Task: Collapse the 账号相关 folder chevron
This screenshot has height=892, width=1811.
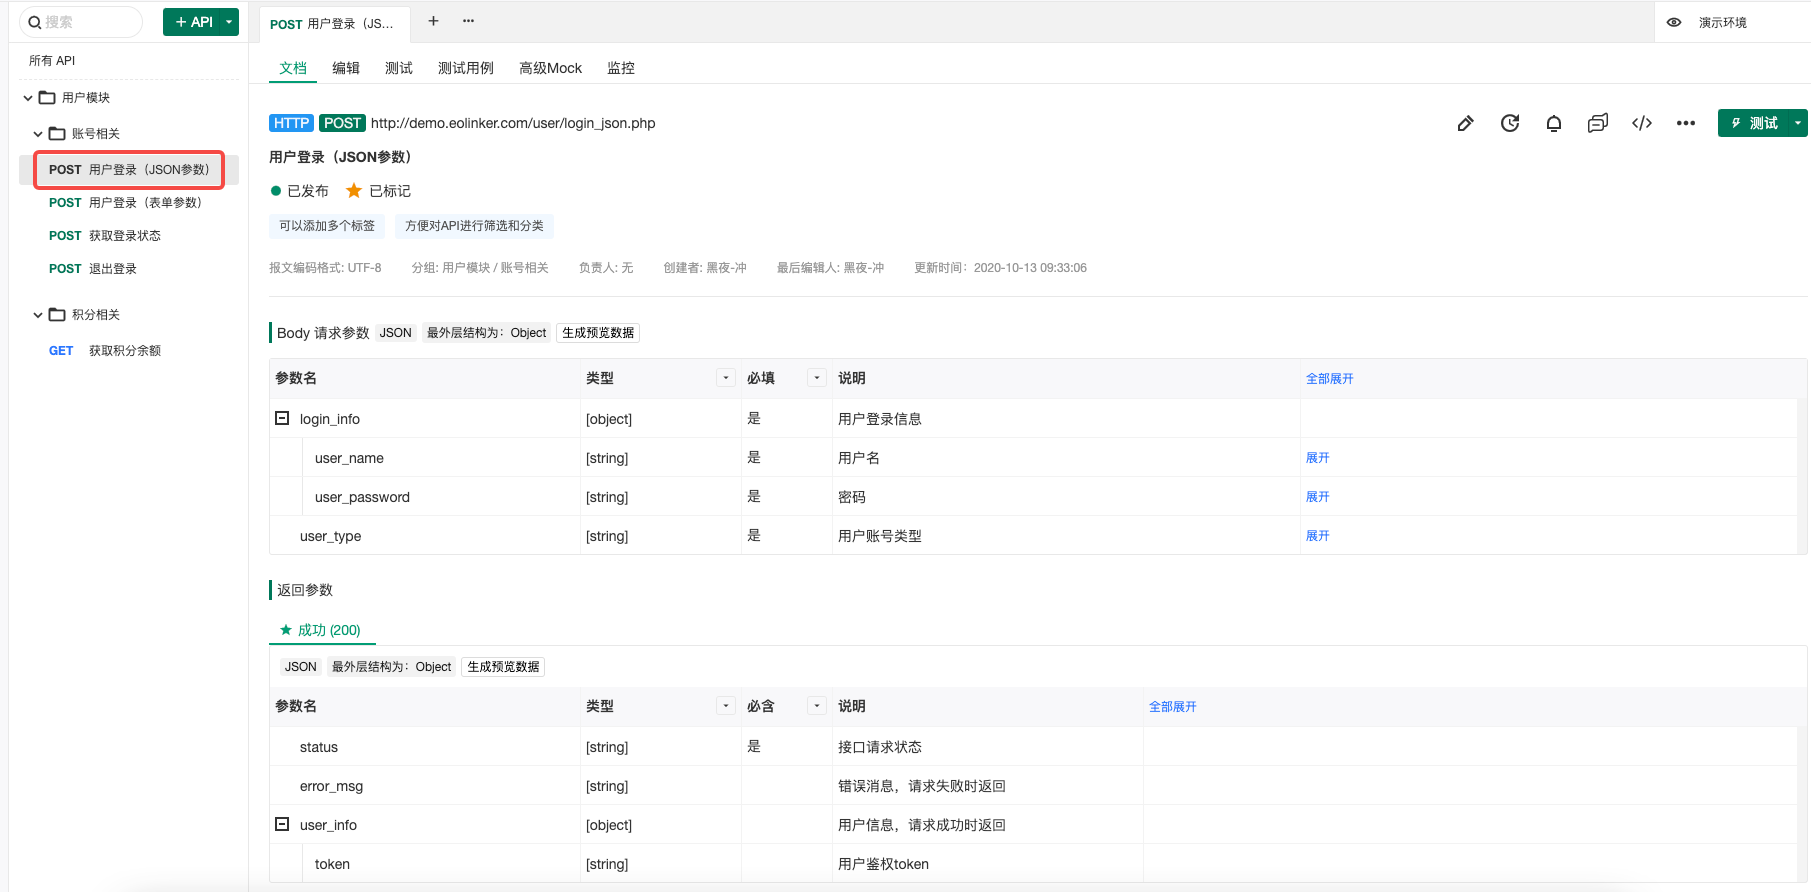Action: coord(38,133)
